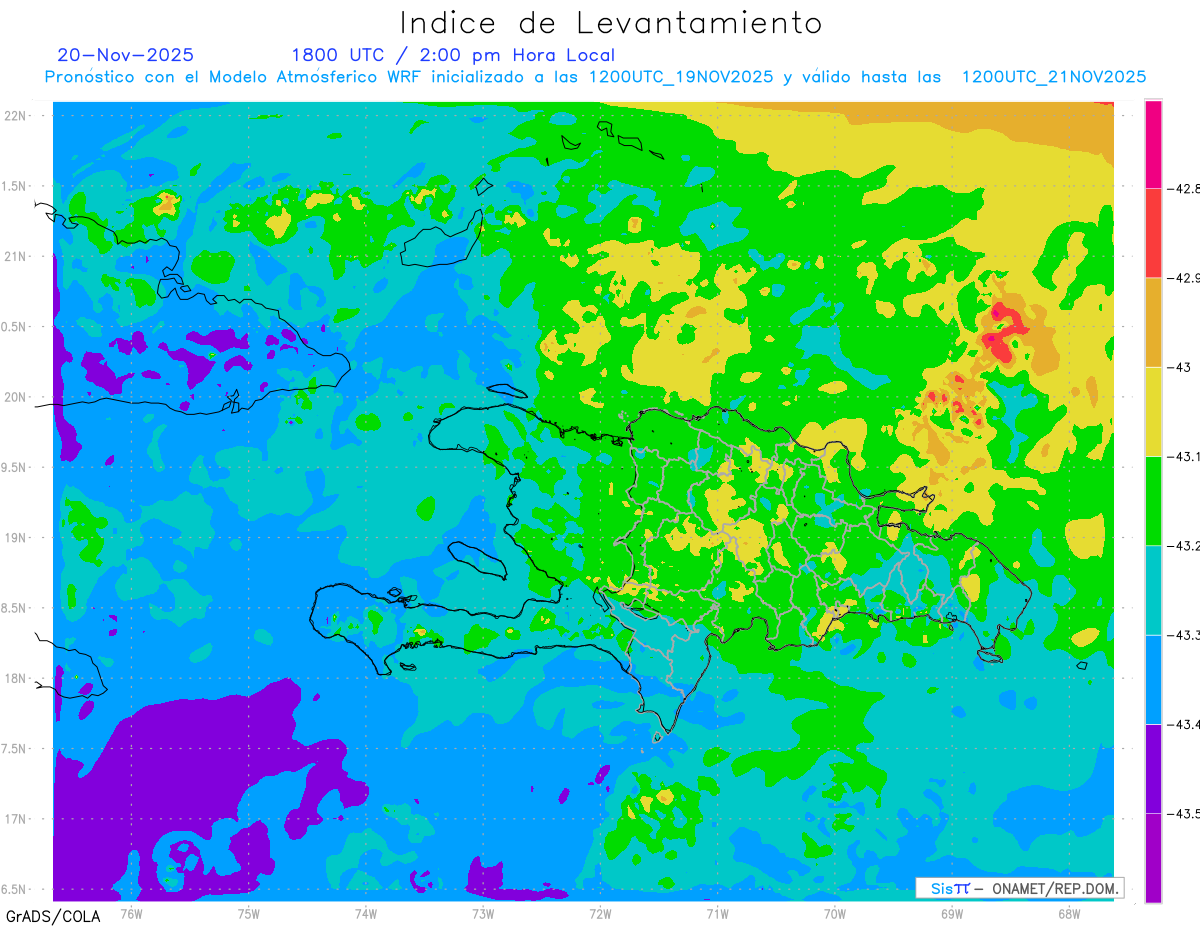
Task: Click the initialization time '1200UTC_19NOV2025'
Action: pos(680,77)
